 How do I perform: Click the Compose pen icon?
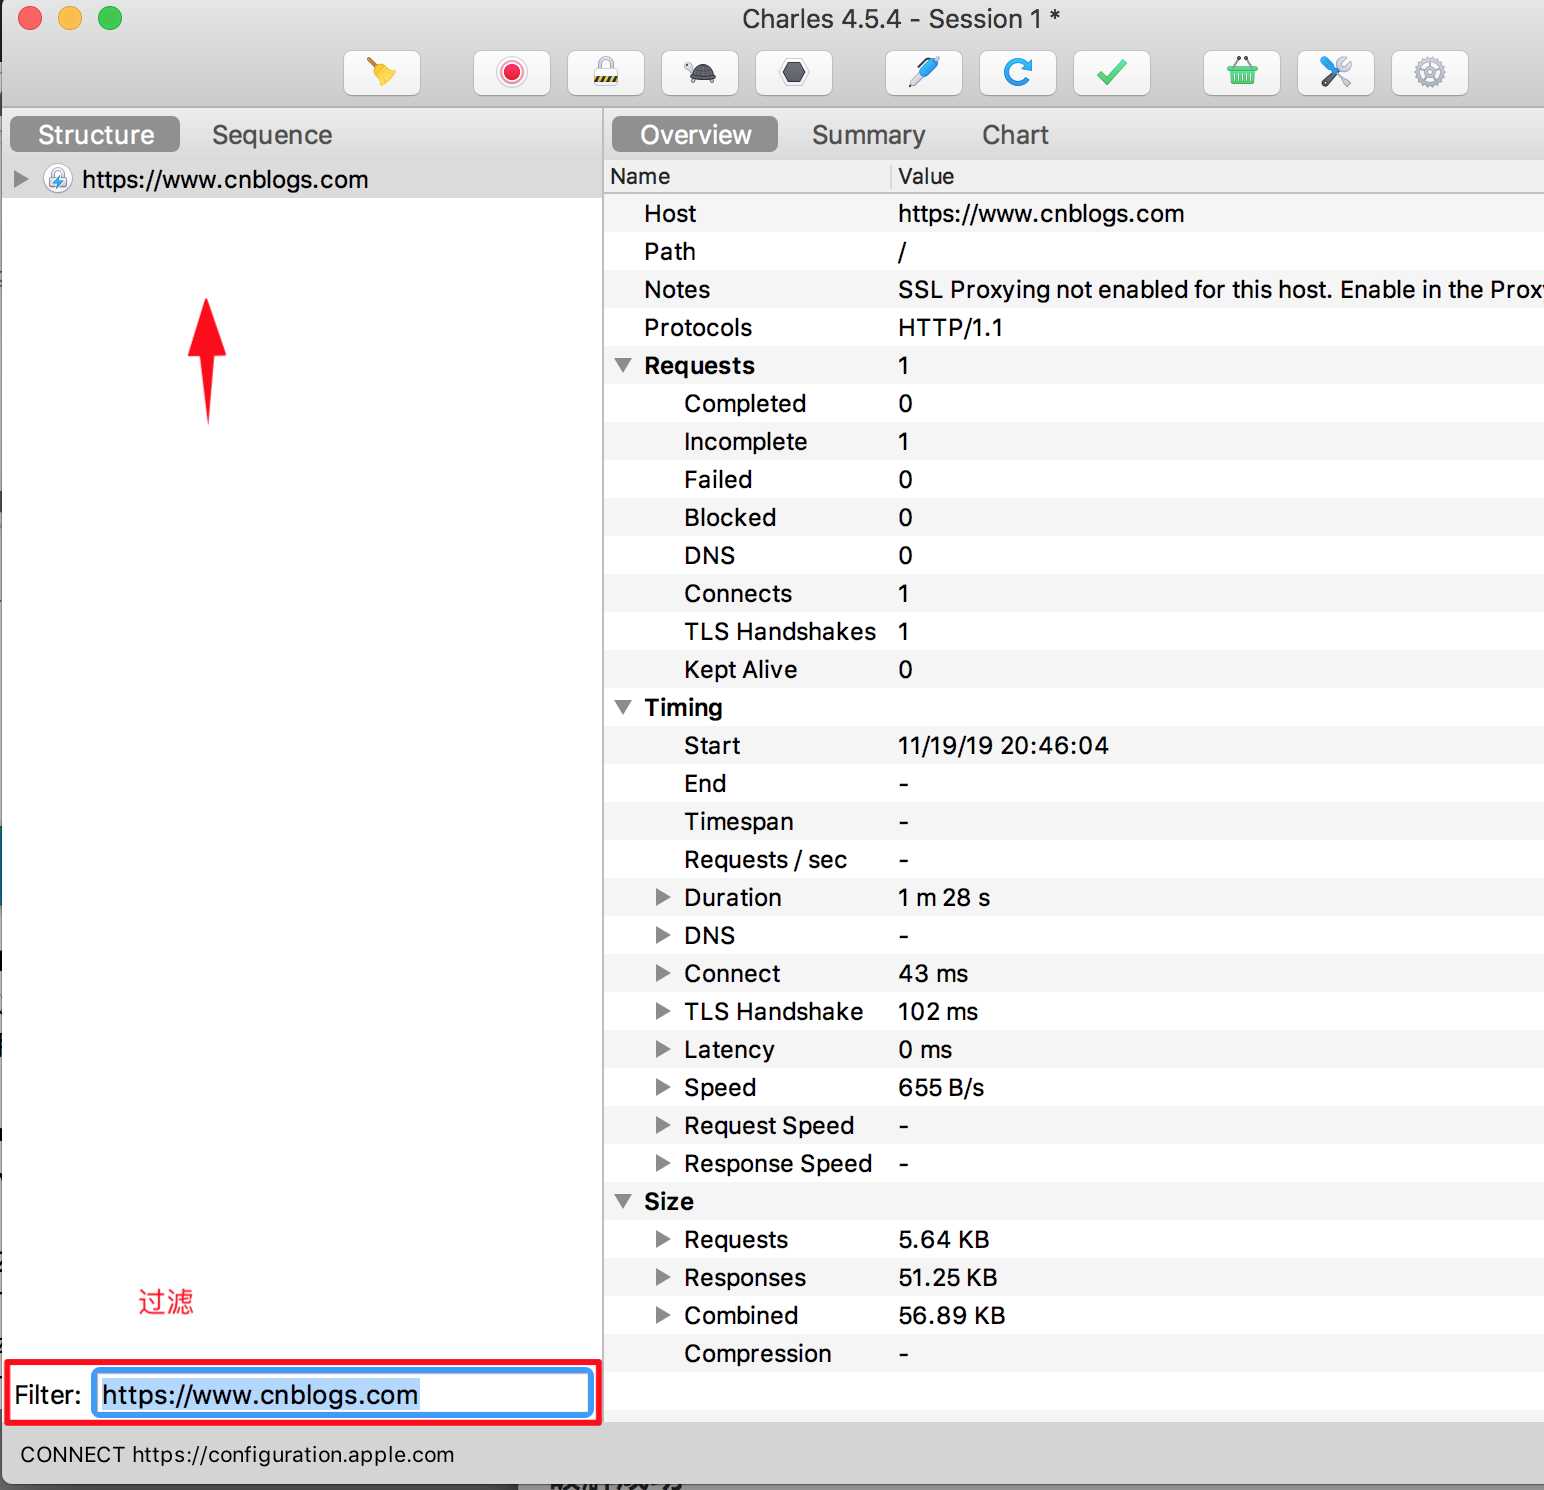(x=924, y=73)
